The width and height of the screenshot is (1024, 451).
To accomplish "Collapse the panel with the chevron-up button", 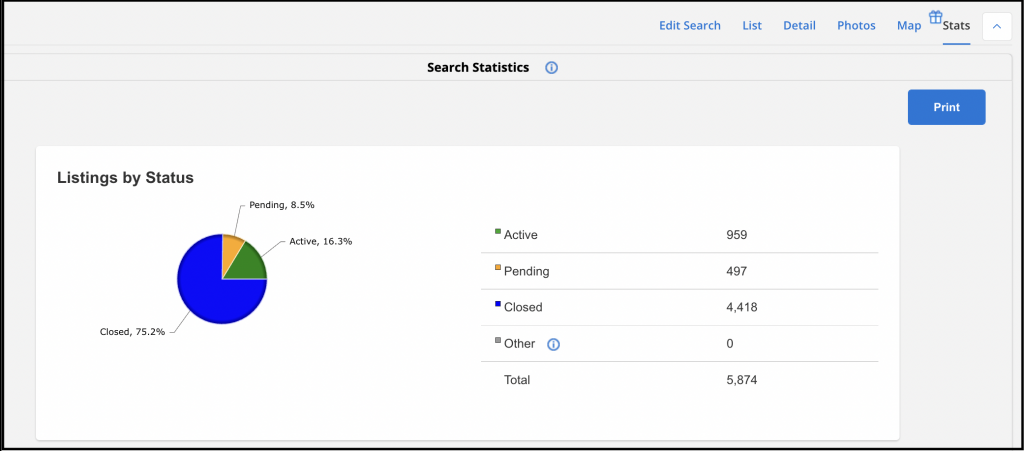I will click(x=996, y=26).
